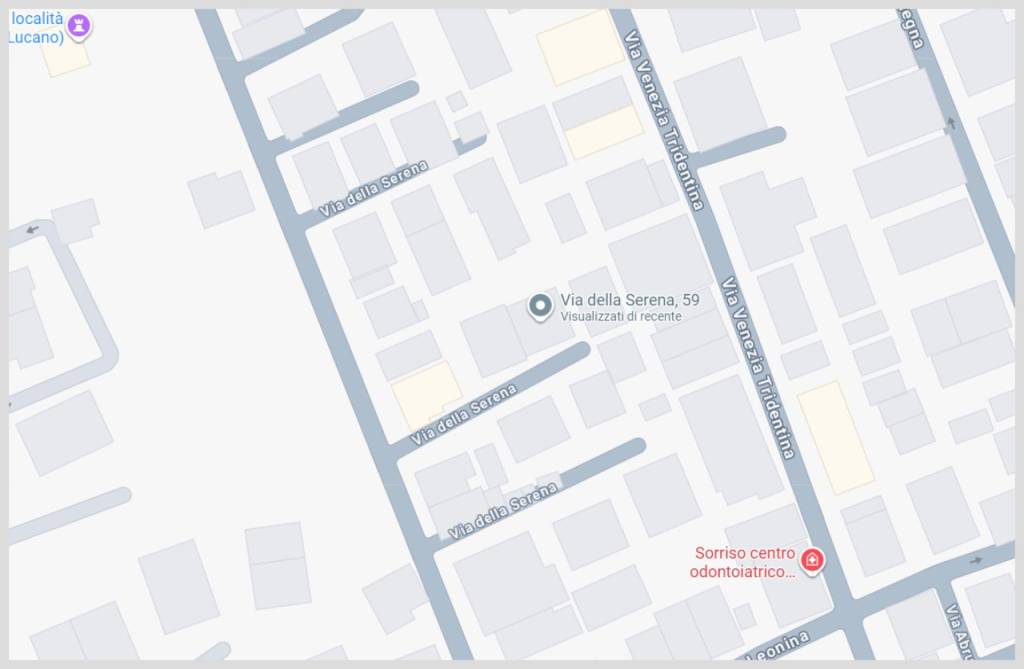Click the purple castle landmark pin
1024x669 pixels.
click(80, 27)
